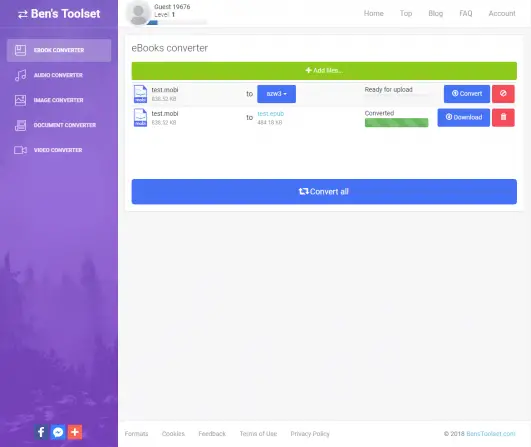The height and width of the screenshot is (447, 531).
Task: Open the Ebook Converter sidebar icon
Action: [20, 50]
